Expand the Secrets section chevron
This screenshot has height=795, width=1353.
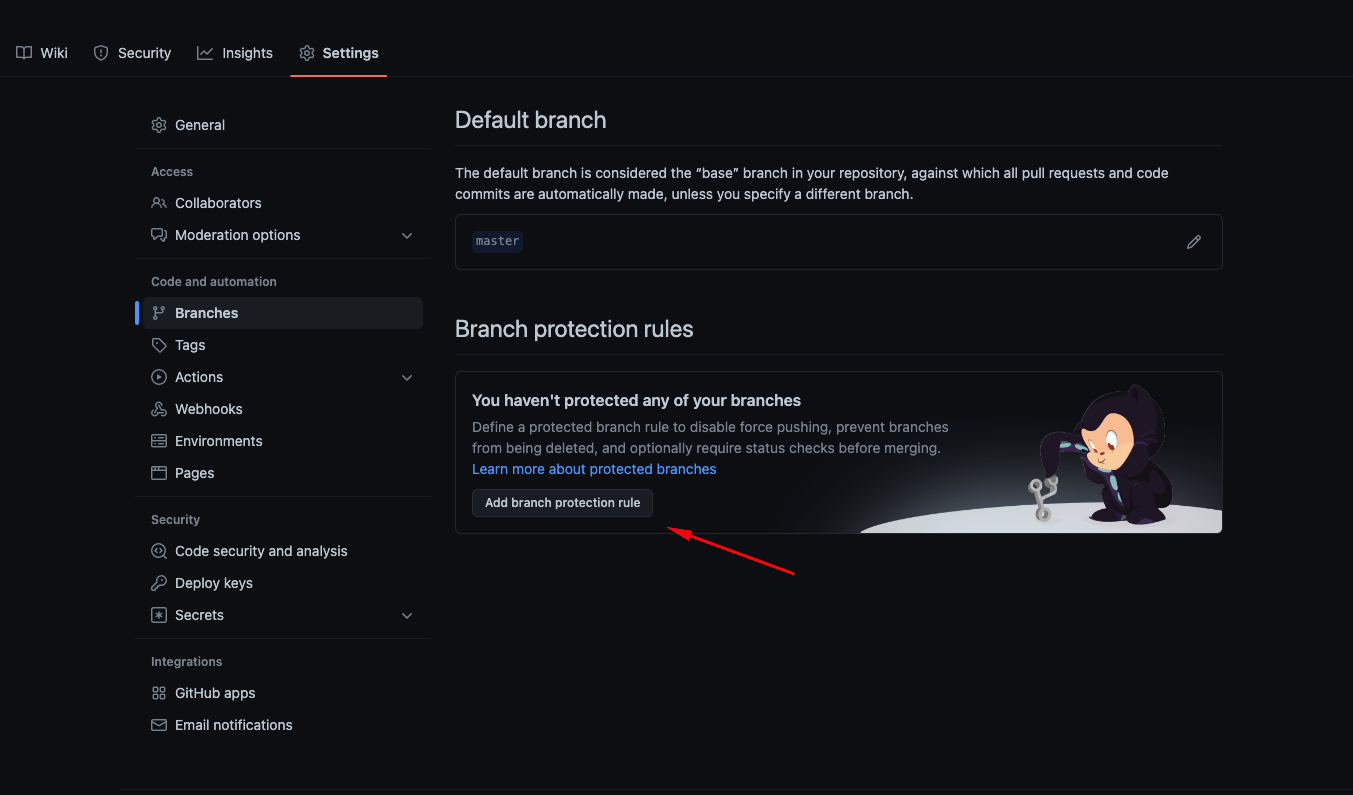407,616
